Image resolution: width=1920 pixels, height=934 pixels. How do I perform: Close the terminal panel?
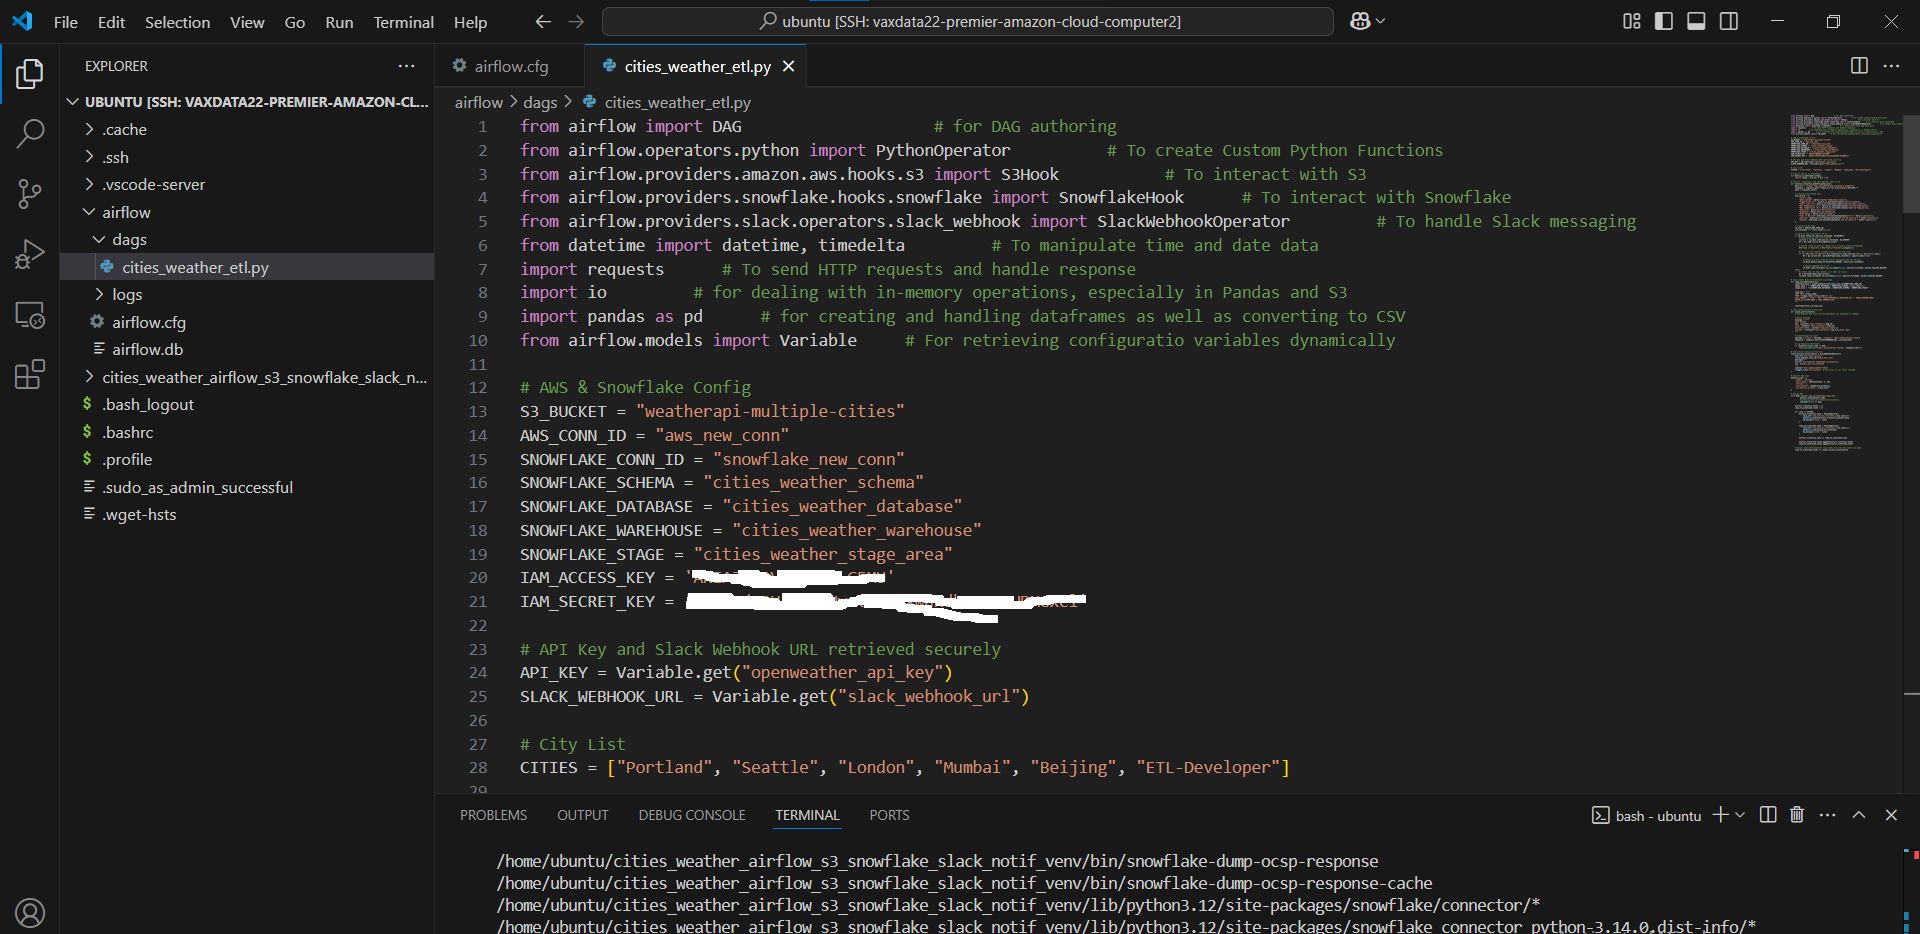coord(1891,815)
